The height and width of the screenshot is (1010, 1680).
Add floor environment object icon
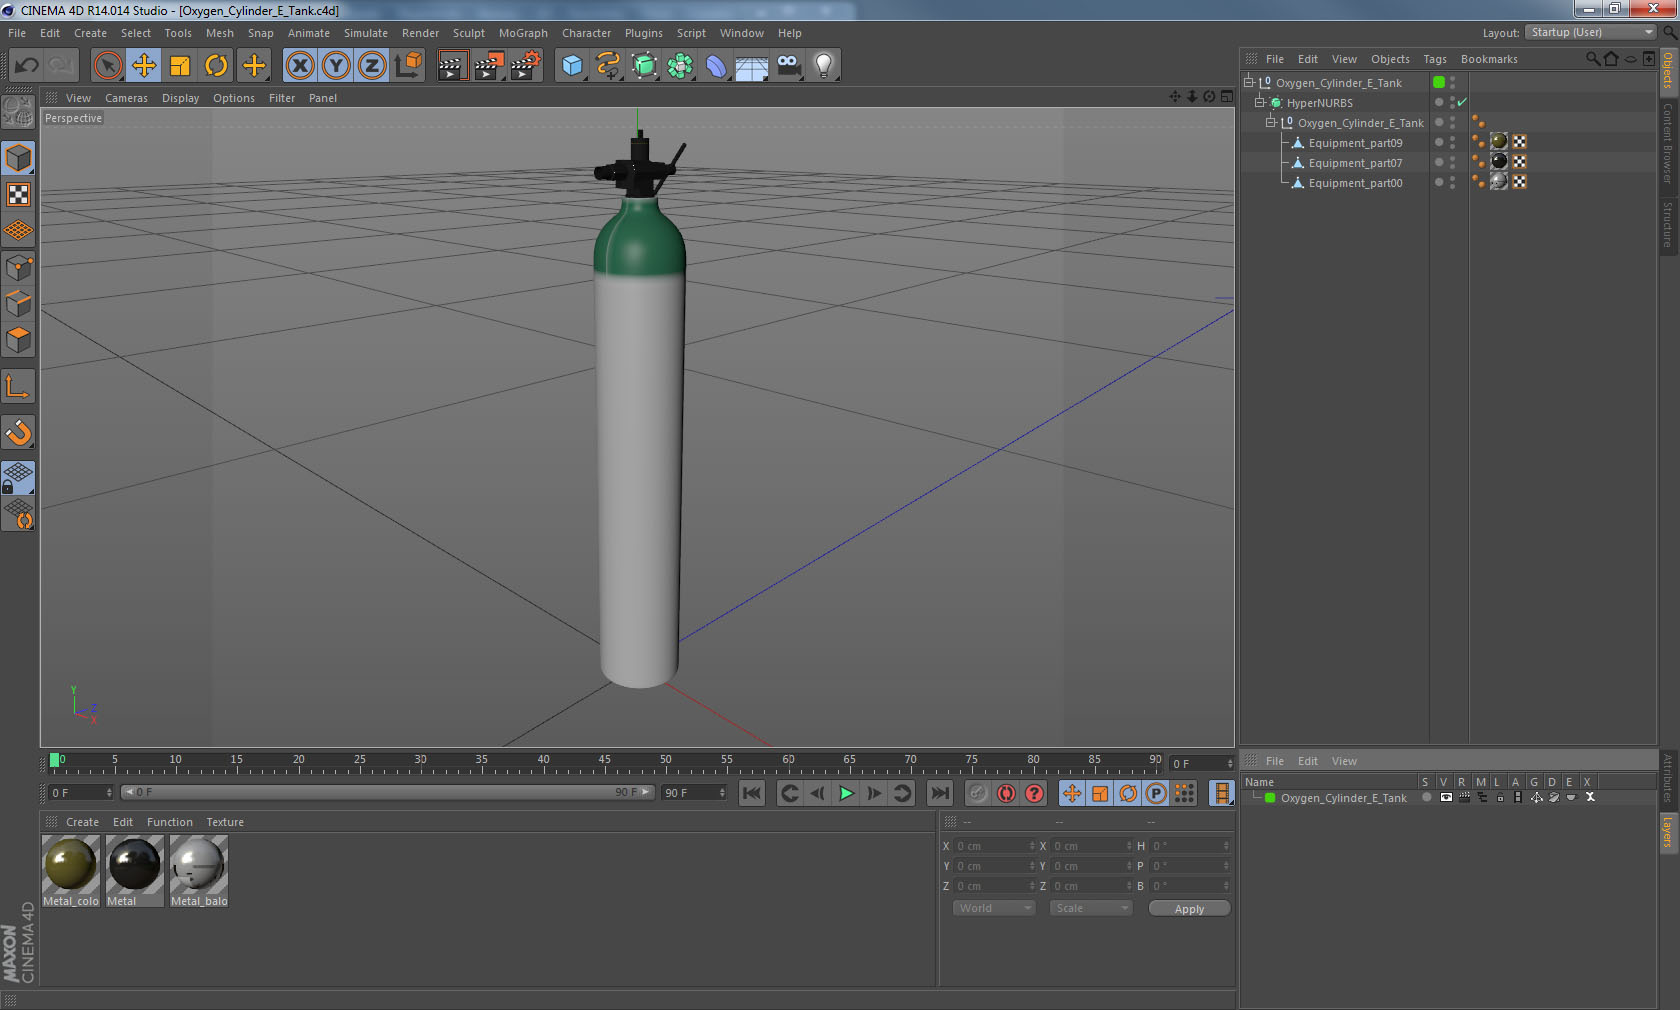(x=752, y=66)
